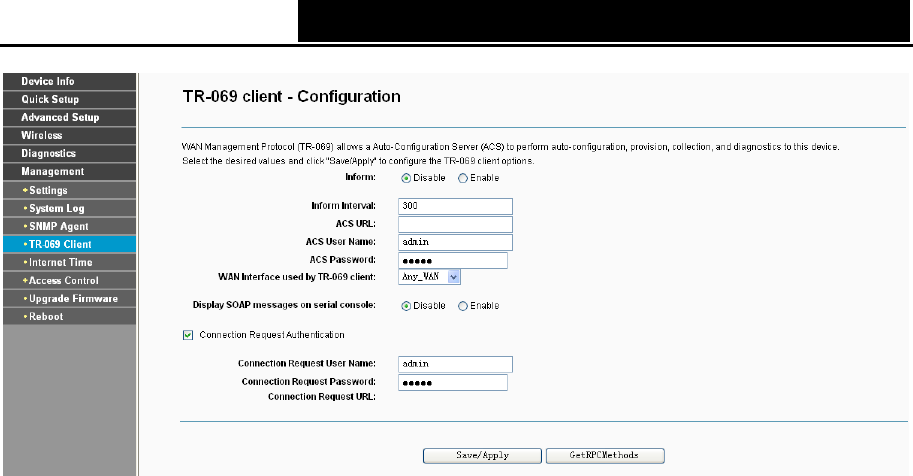Click the Save/Apply button

tap(482, 456)
